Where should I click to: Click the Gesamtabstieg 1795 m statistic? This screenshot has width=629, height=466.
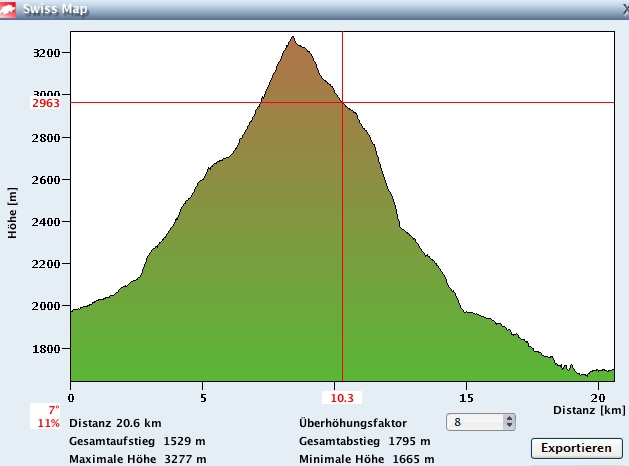364,441
